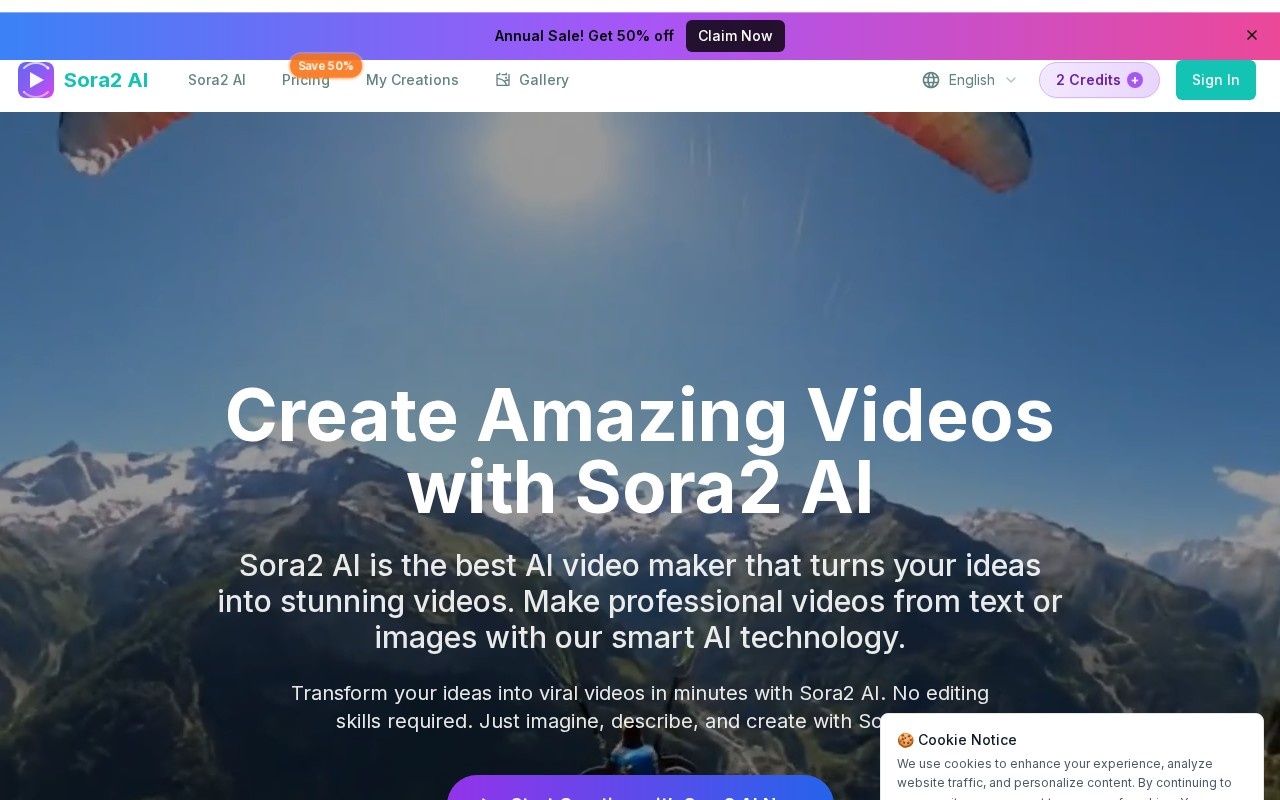Click the cookie emoji icon
Screen dimensions: 1280x800
pos(905,740)
